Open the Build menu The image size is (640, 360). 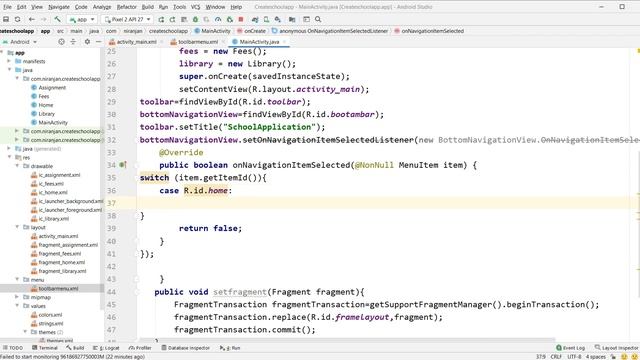pos(148,7)
